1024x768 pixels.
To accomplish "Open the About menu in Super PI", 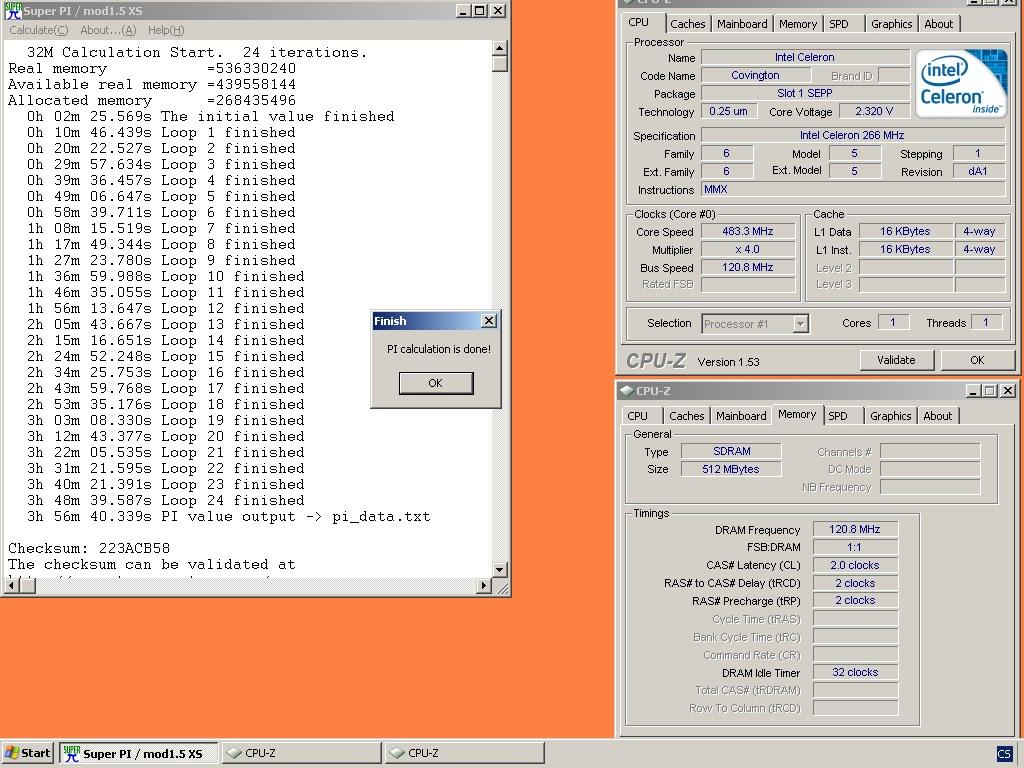I will (x=108, y=30).
